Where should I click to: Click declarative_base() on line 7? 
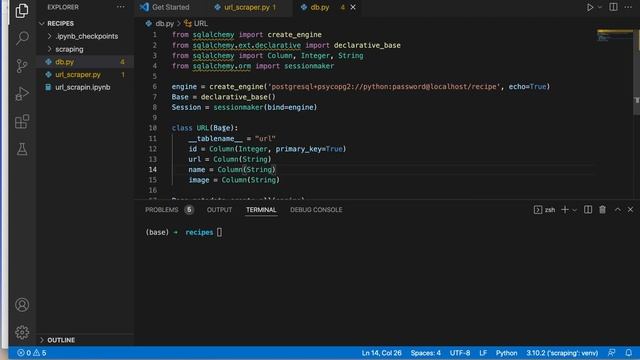238,97
